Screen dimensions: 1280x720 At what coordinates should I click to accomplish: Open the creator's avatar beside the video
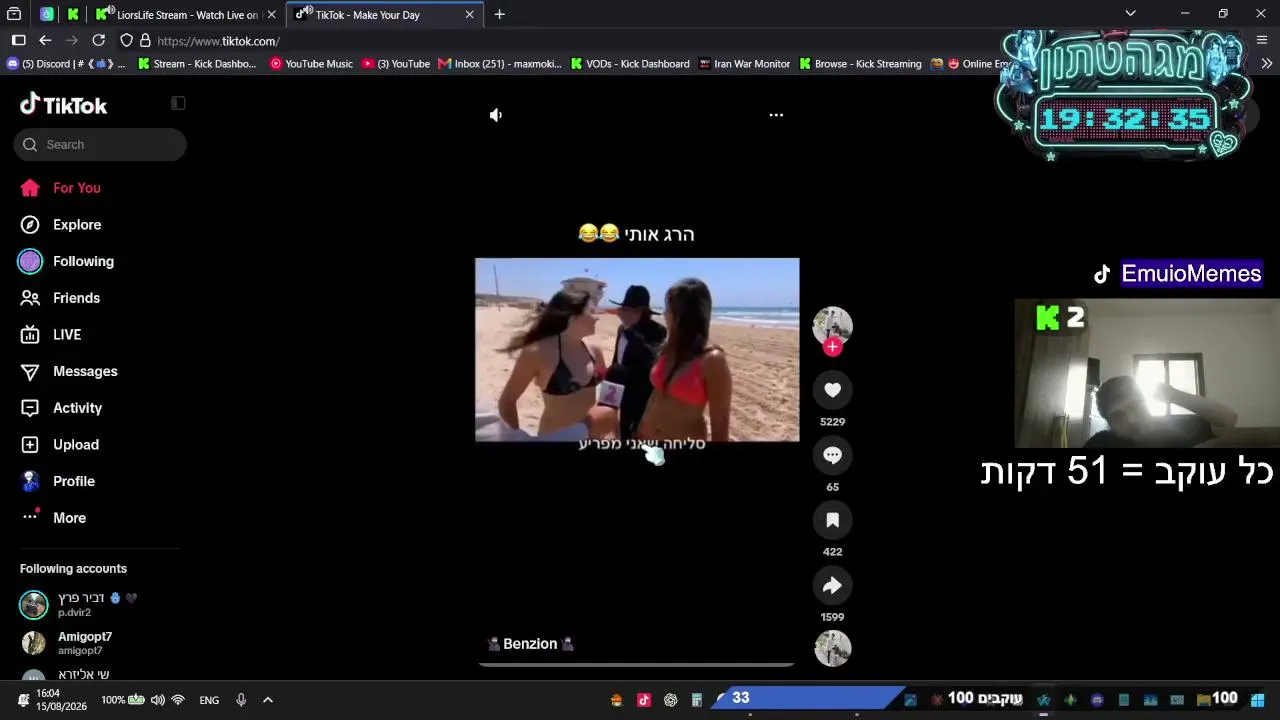point(832,326)
